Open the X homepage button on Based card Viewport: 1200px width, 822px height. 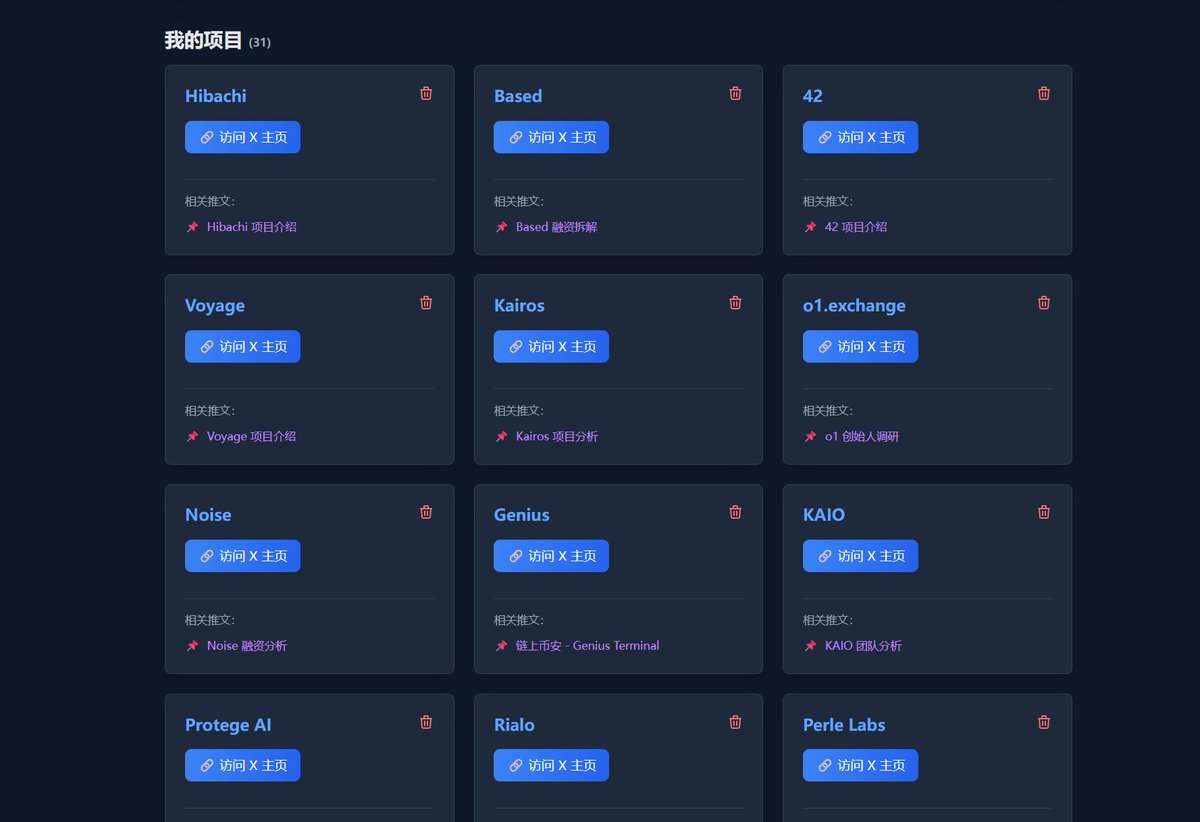[x=551, y=137]
